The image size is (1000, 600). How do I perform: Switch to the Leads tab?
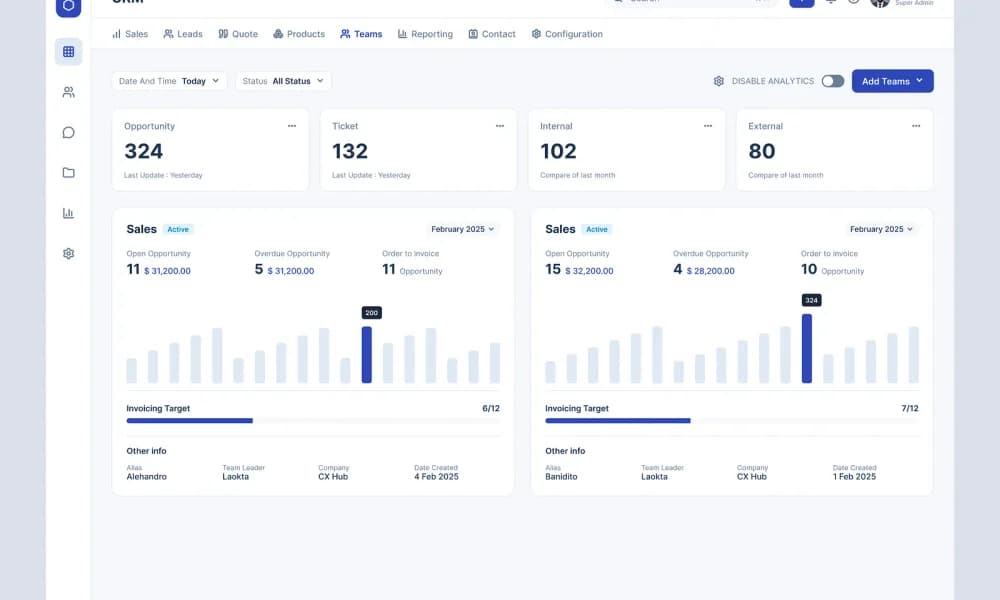(x=183, y=34)
